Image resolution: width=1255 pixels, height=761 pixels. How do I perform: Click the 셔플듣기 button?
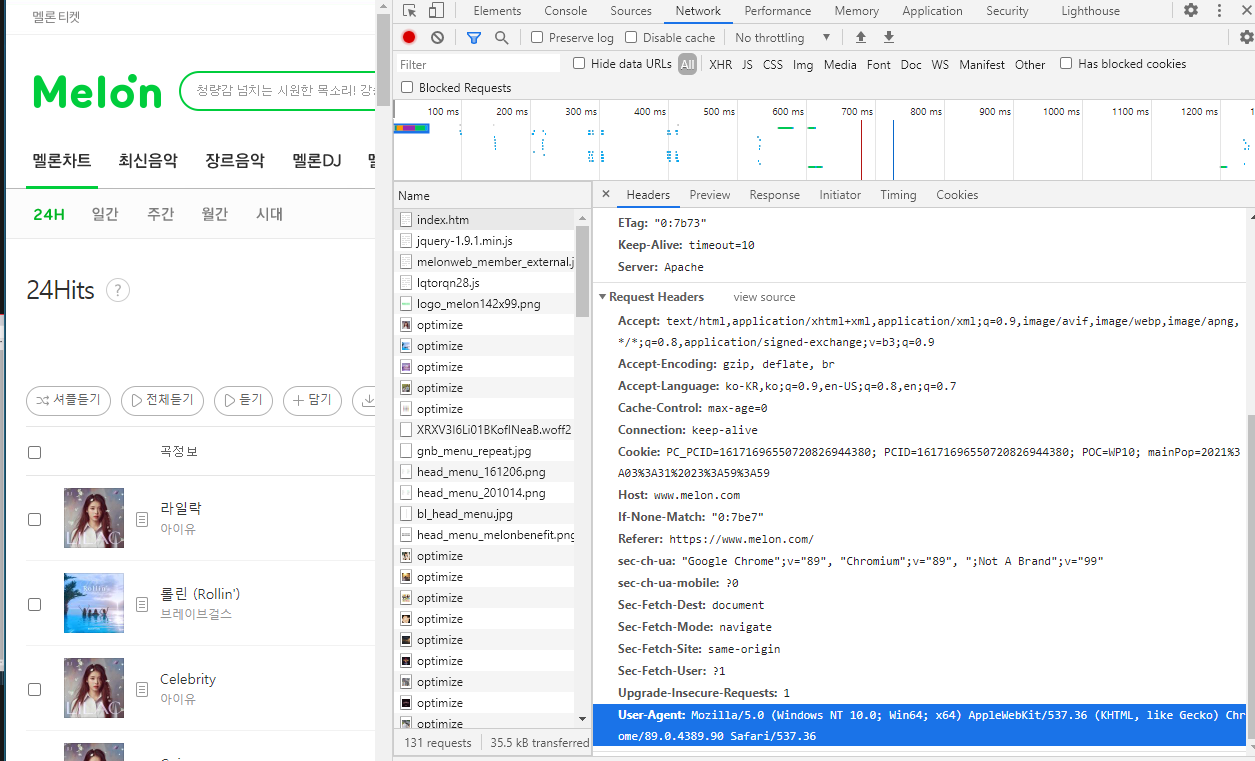pos(69,400)
